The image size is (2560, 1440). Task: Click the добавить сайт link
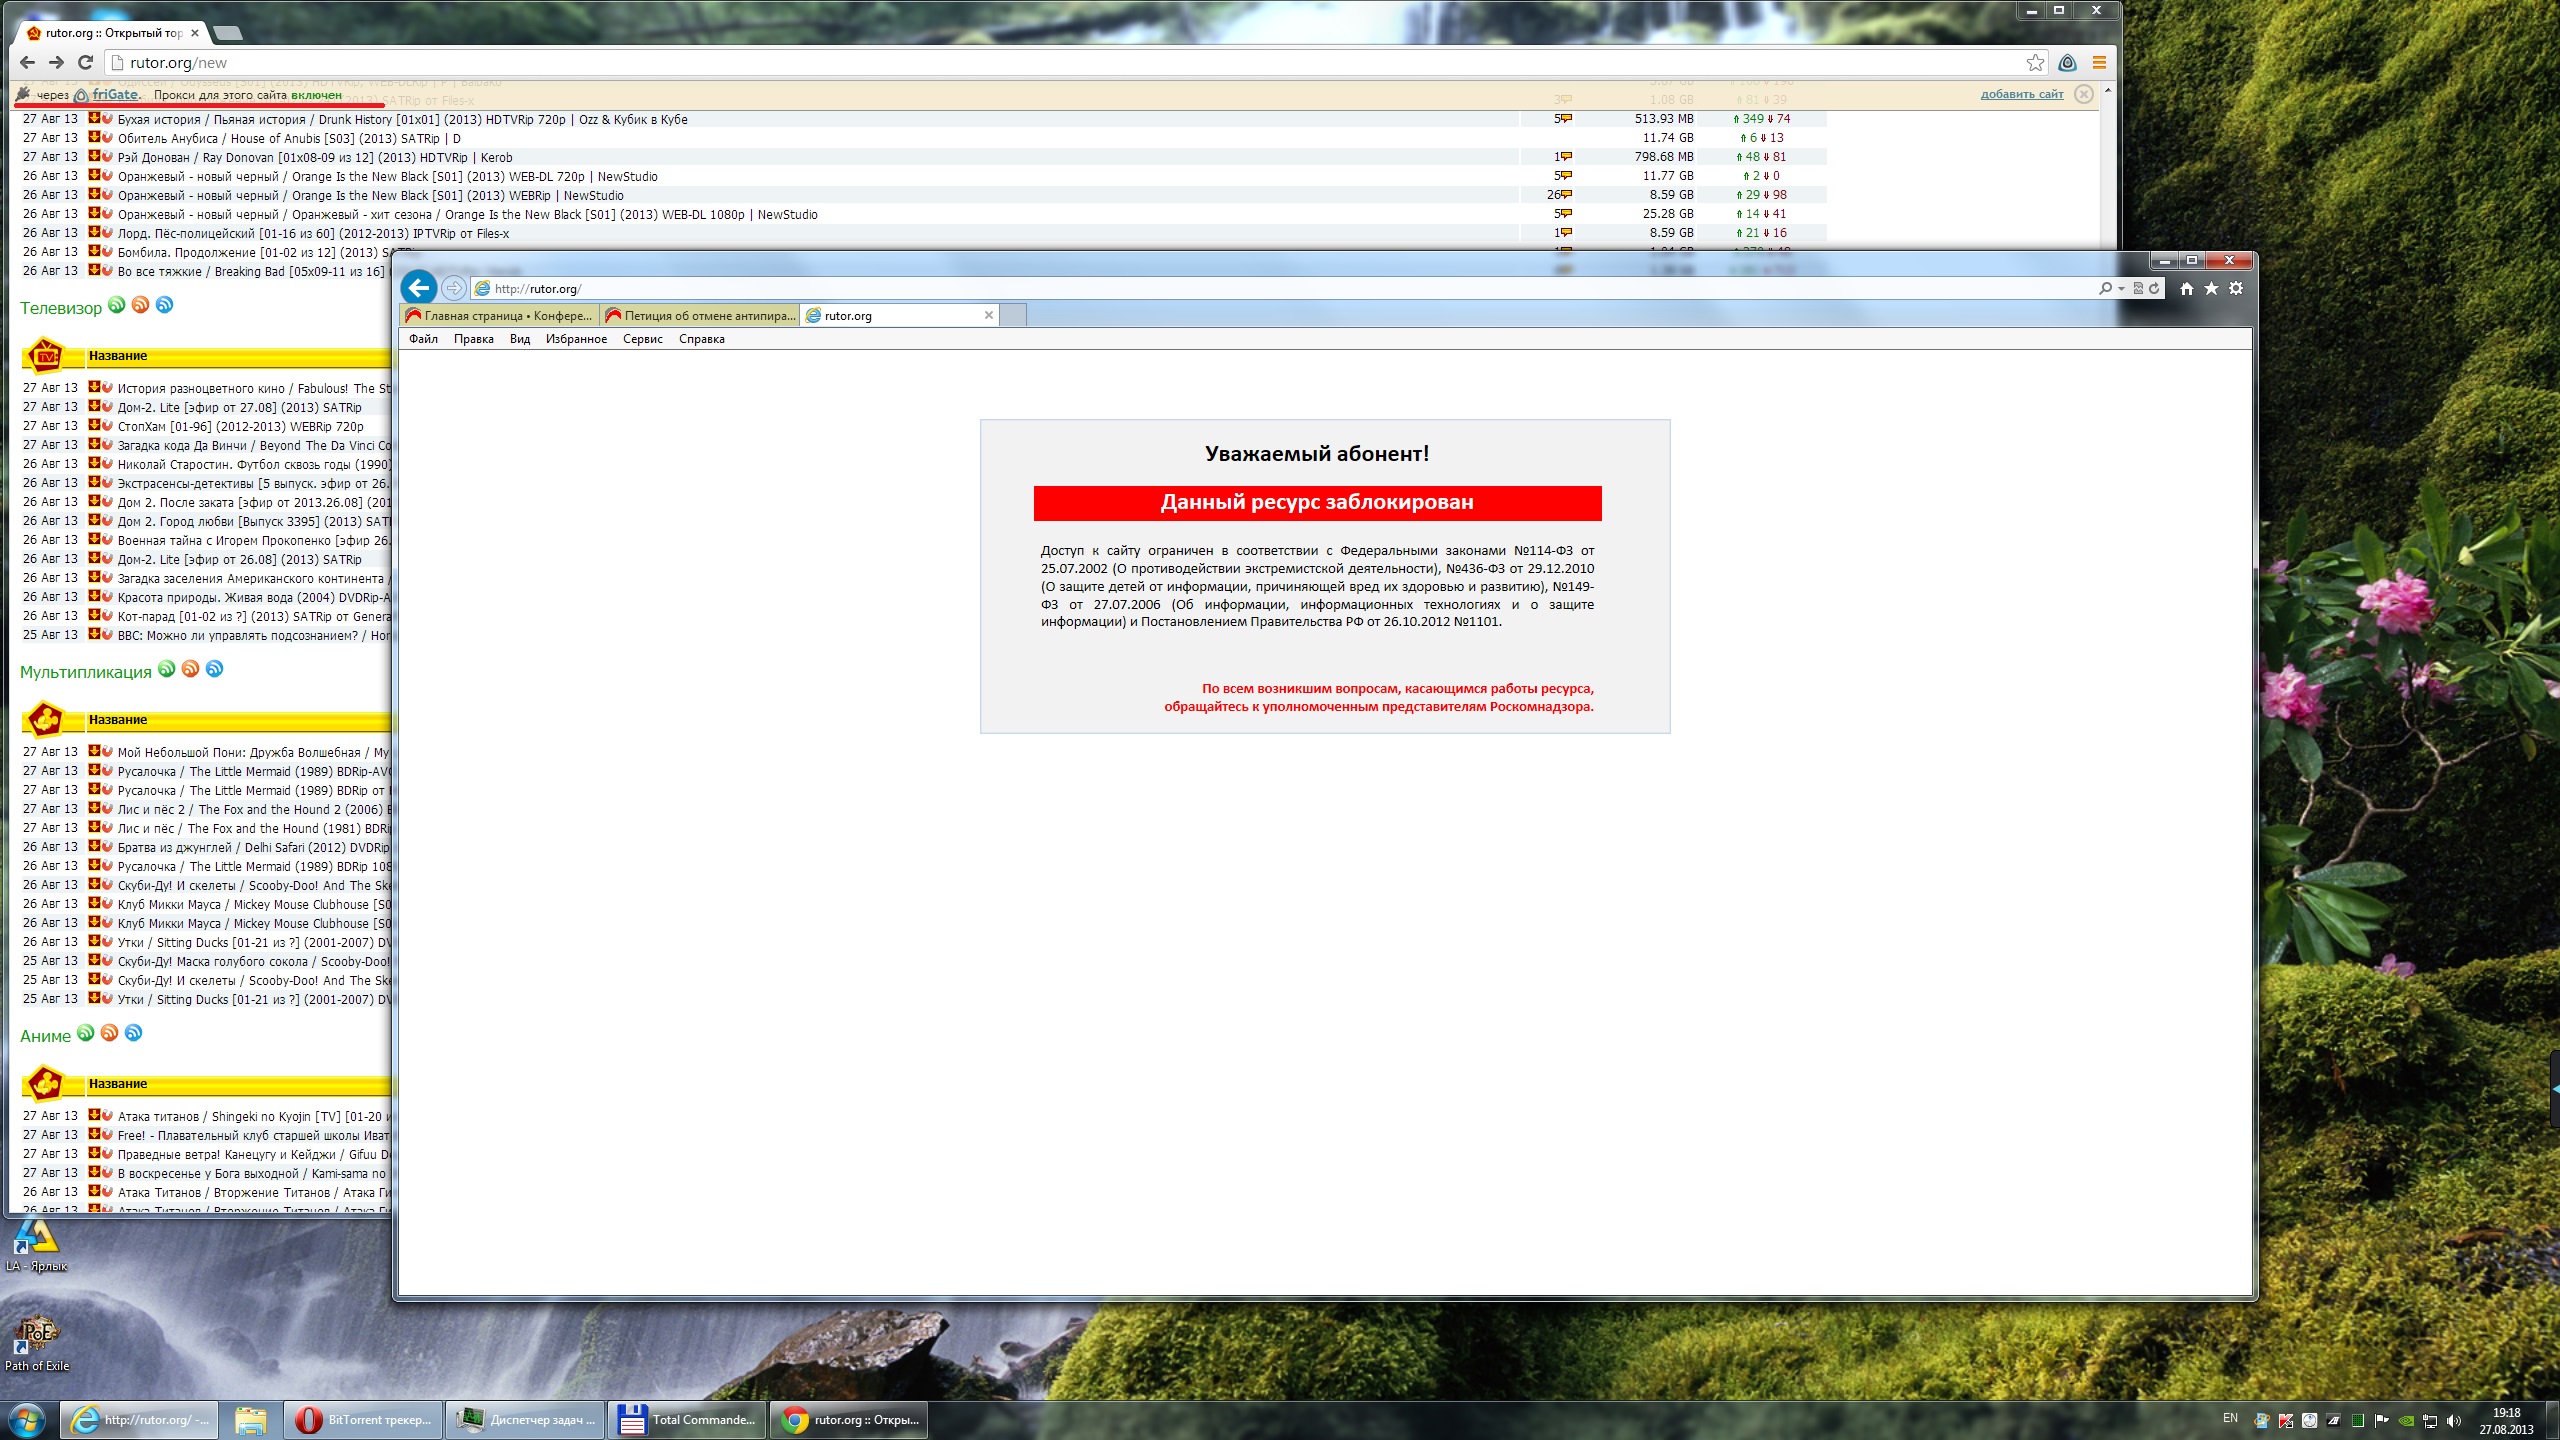click(2021, 94)
